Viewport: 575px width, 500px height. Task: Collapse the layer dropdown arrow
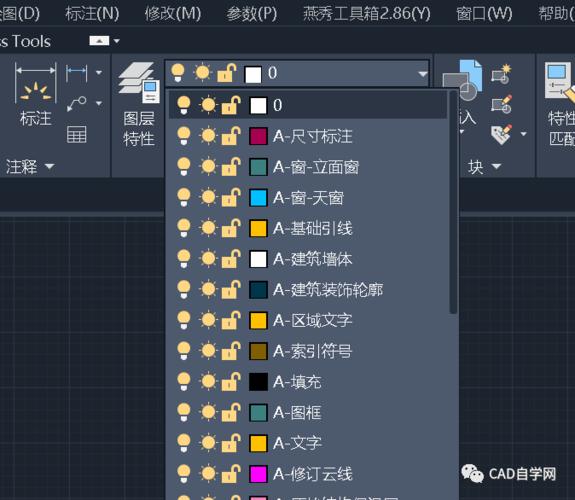click(422, 74)
